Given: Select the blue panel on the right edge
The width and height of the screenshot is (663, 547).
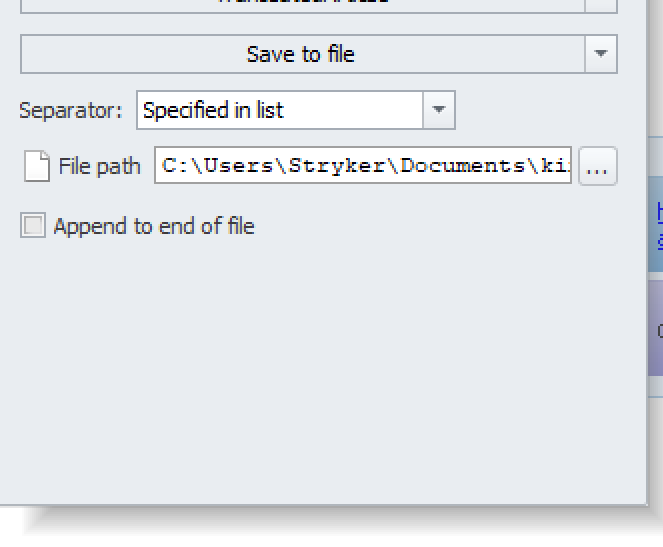Looking at the screenshot, I should click(x=655, y=224).
